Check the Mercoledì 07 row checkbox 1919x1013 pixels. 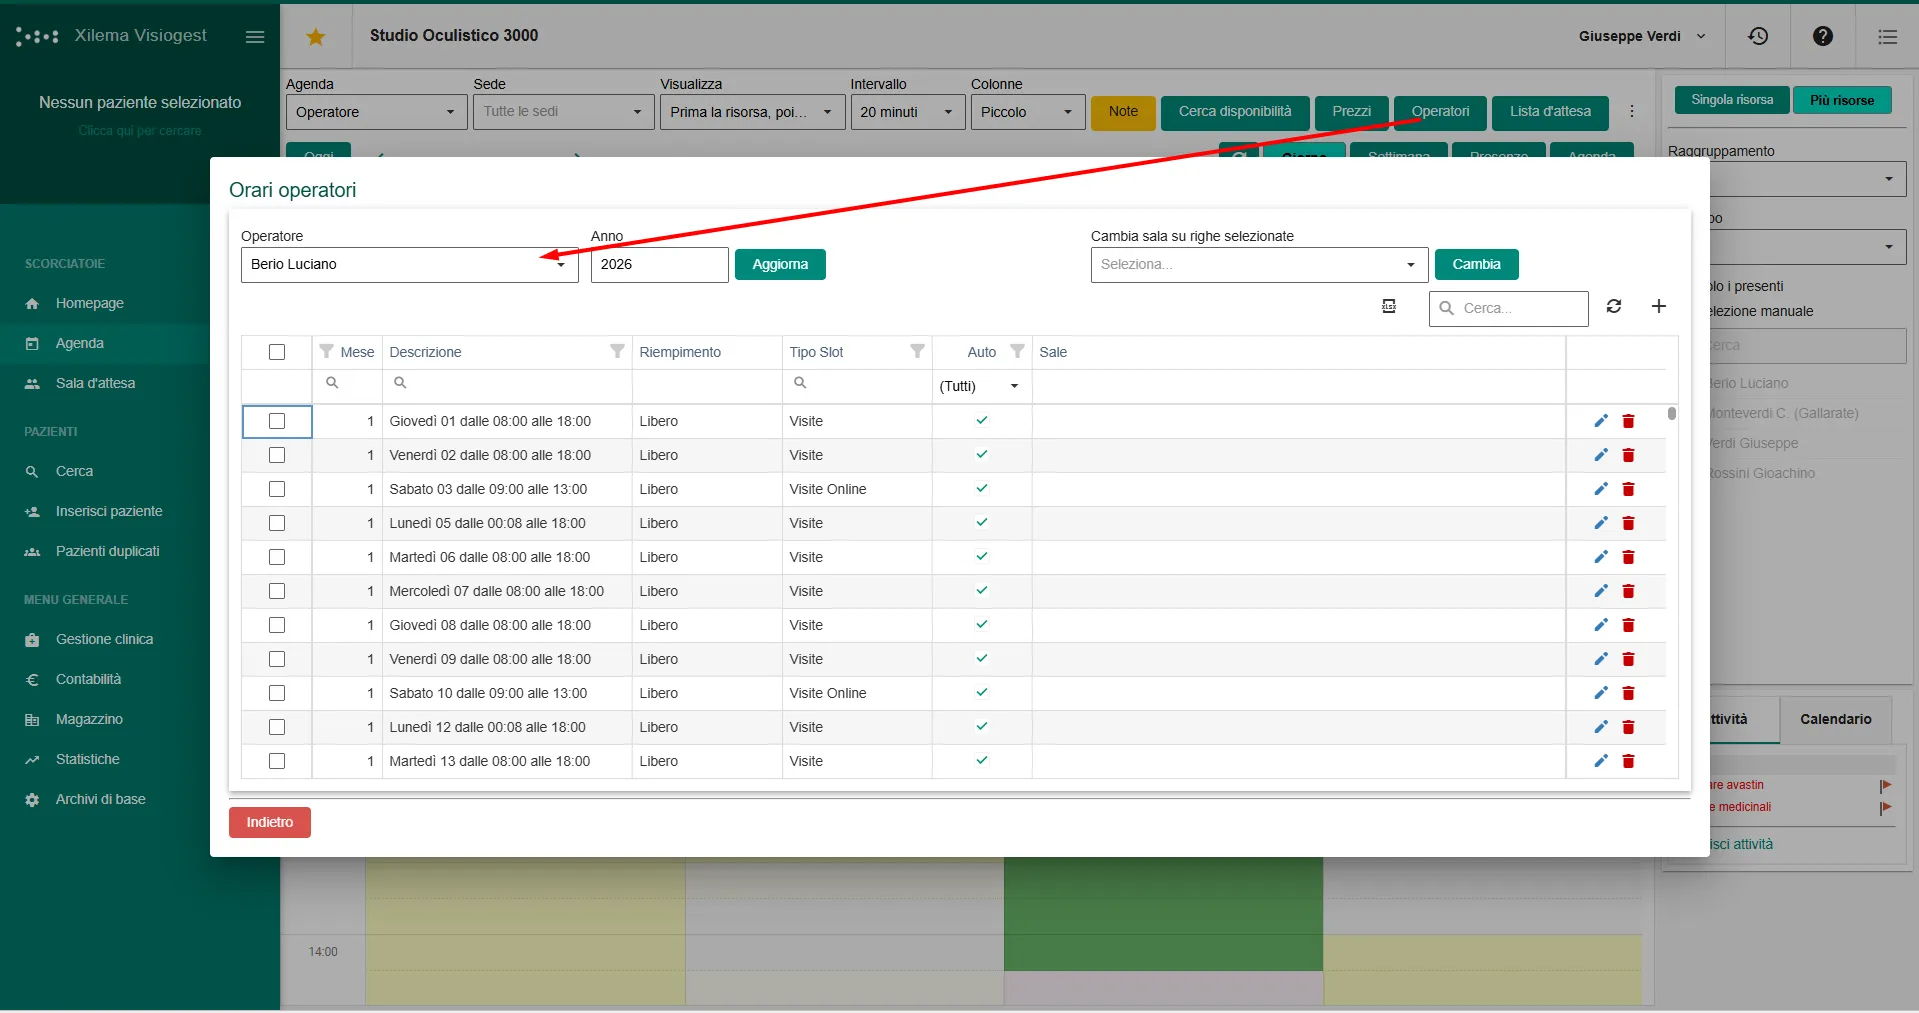tap(277, 591)
